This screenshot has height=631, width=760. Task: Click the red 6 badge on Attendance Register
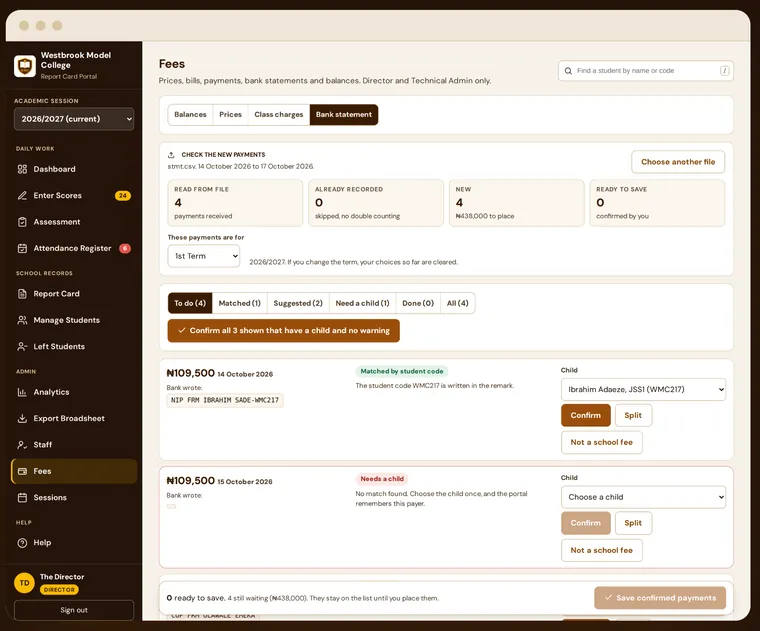click(x=125, y=249)
